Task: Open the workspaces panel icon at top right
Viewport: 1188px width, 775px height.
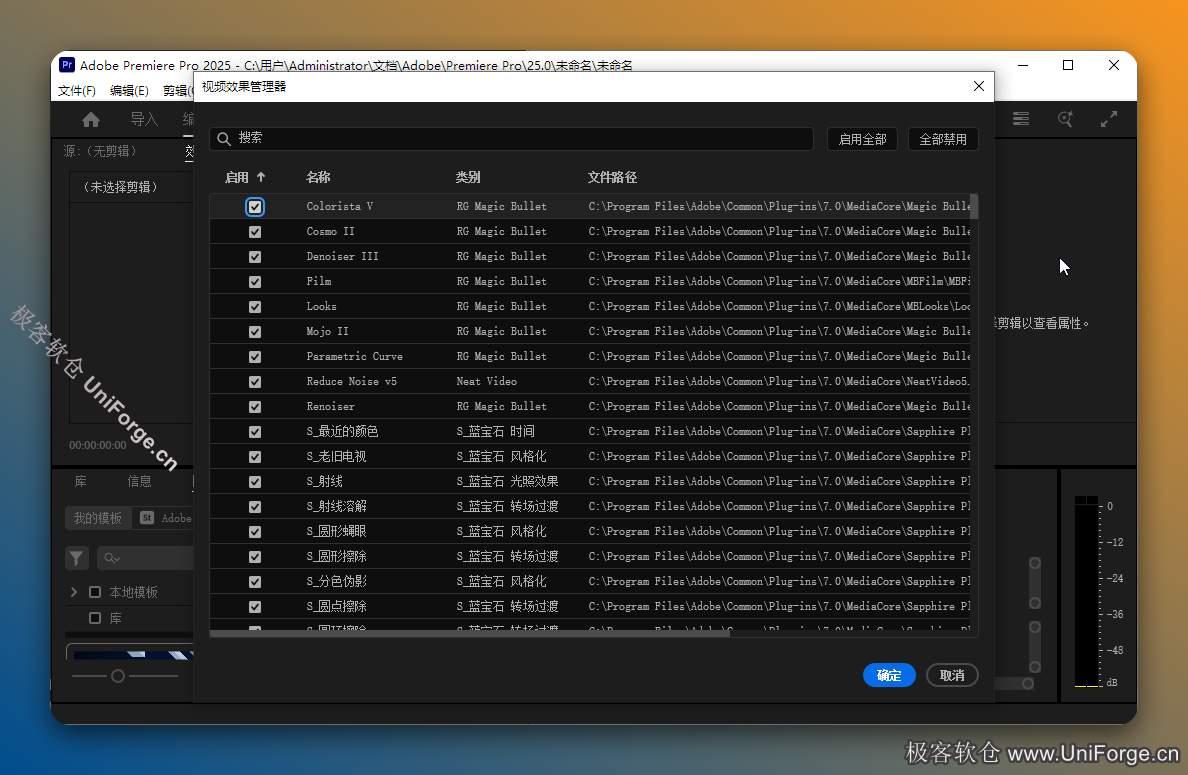Action: coord(1021,119)
